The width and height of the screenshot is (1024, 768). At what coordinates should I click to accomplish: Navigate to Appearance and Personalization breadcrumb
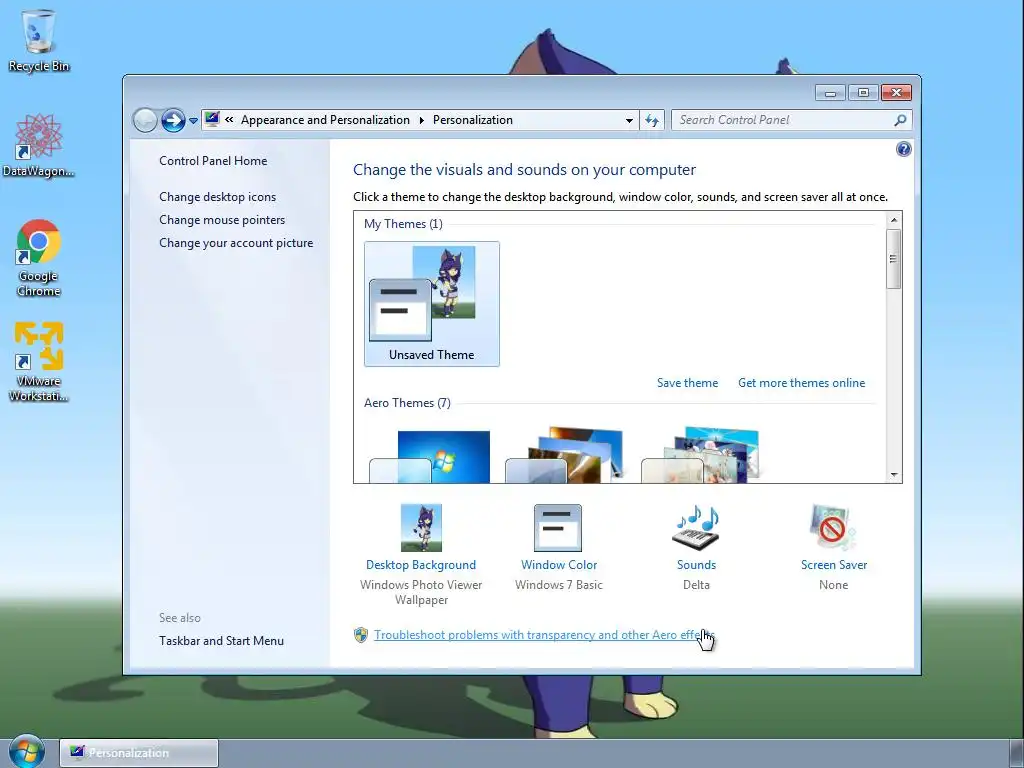point(325,120)
